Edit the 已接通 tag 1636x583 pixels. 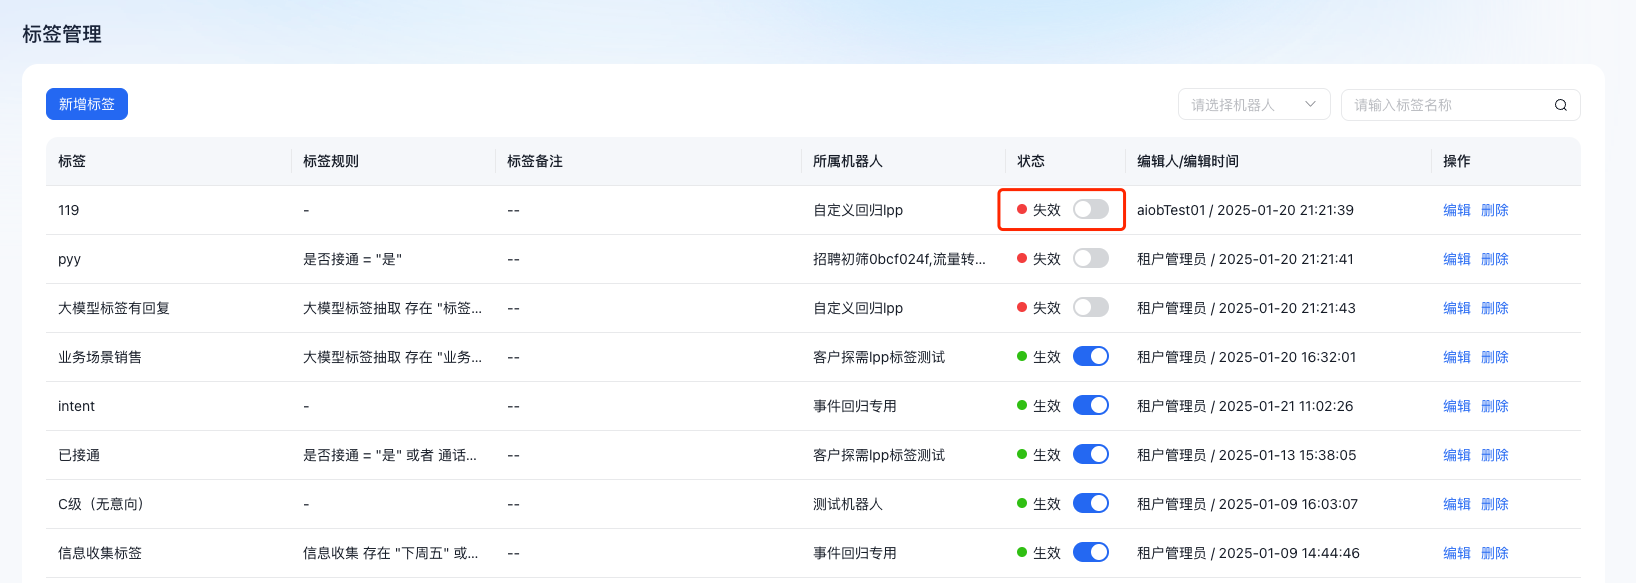click(1456, 455)
